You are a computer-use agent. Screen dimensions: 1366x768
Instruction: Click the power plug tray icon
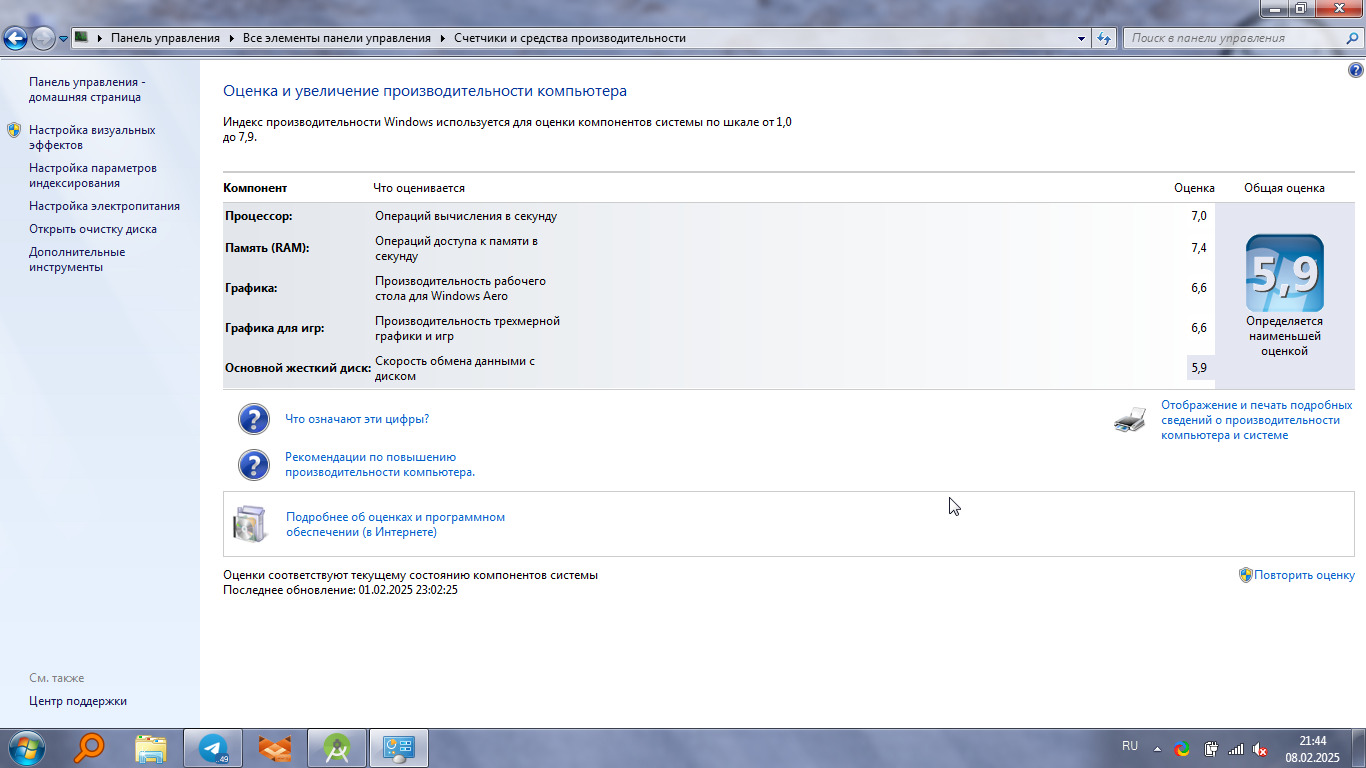click(1210, 749)
